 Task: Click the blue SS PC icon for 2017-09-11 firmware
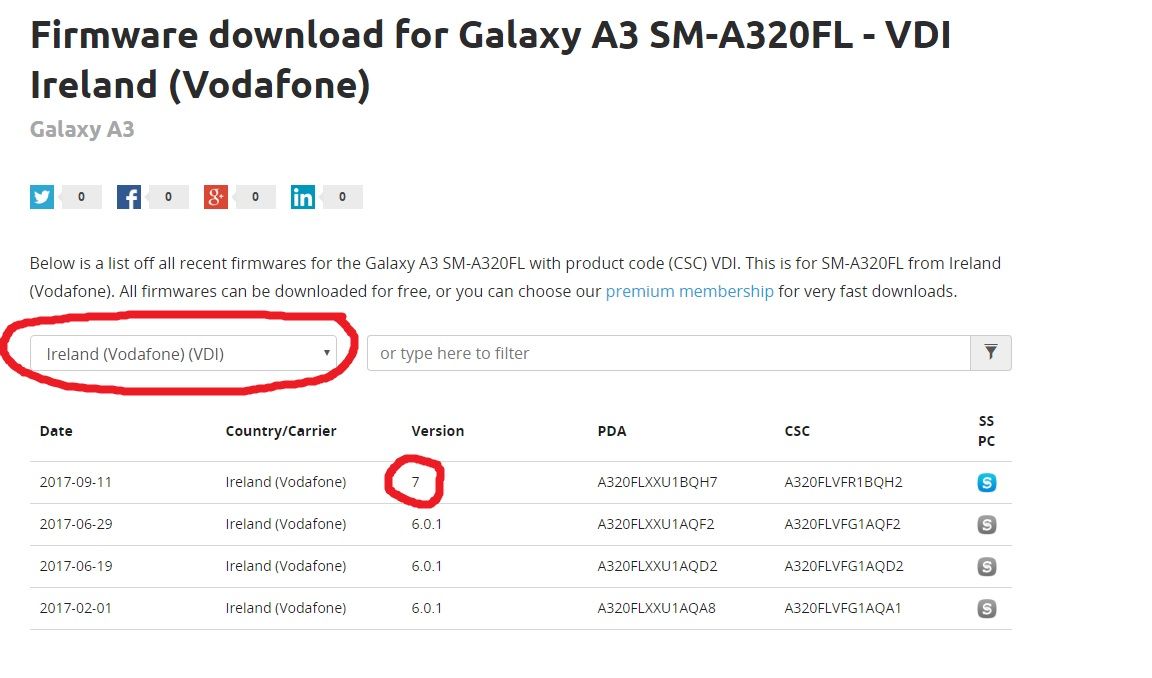tap(987, 483)
